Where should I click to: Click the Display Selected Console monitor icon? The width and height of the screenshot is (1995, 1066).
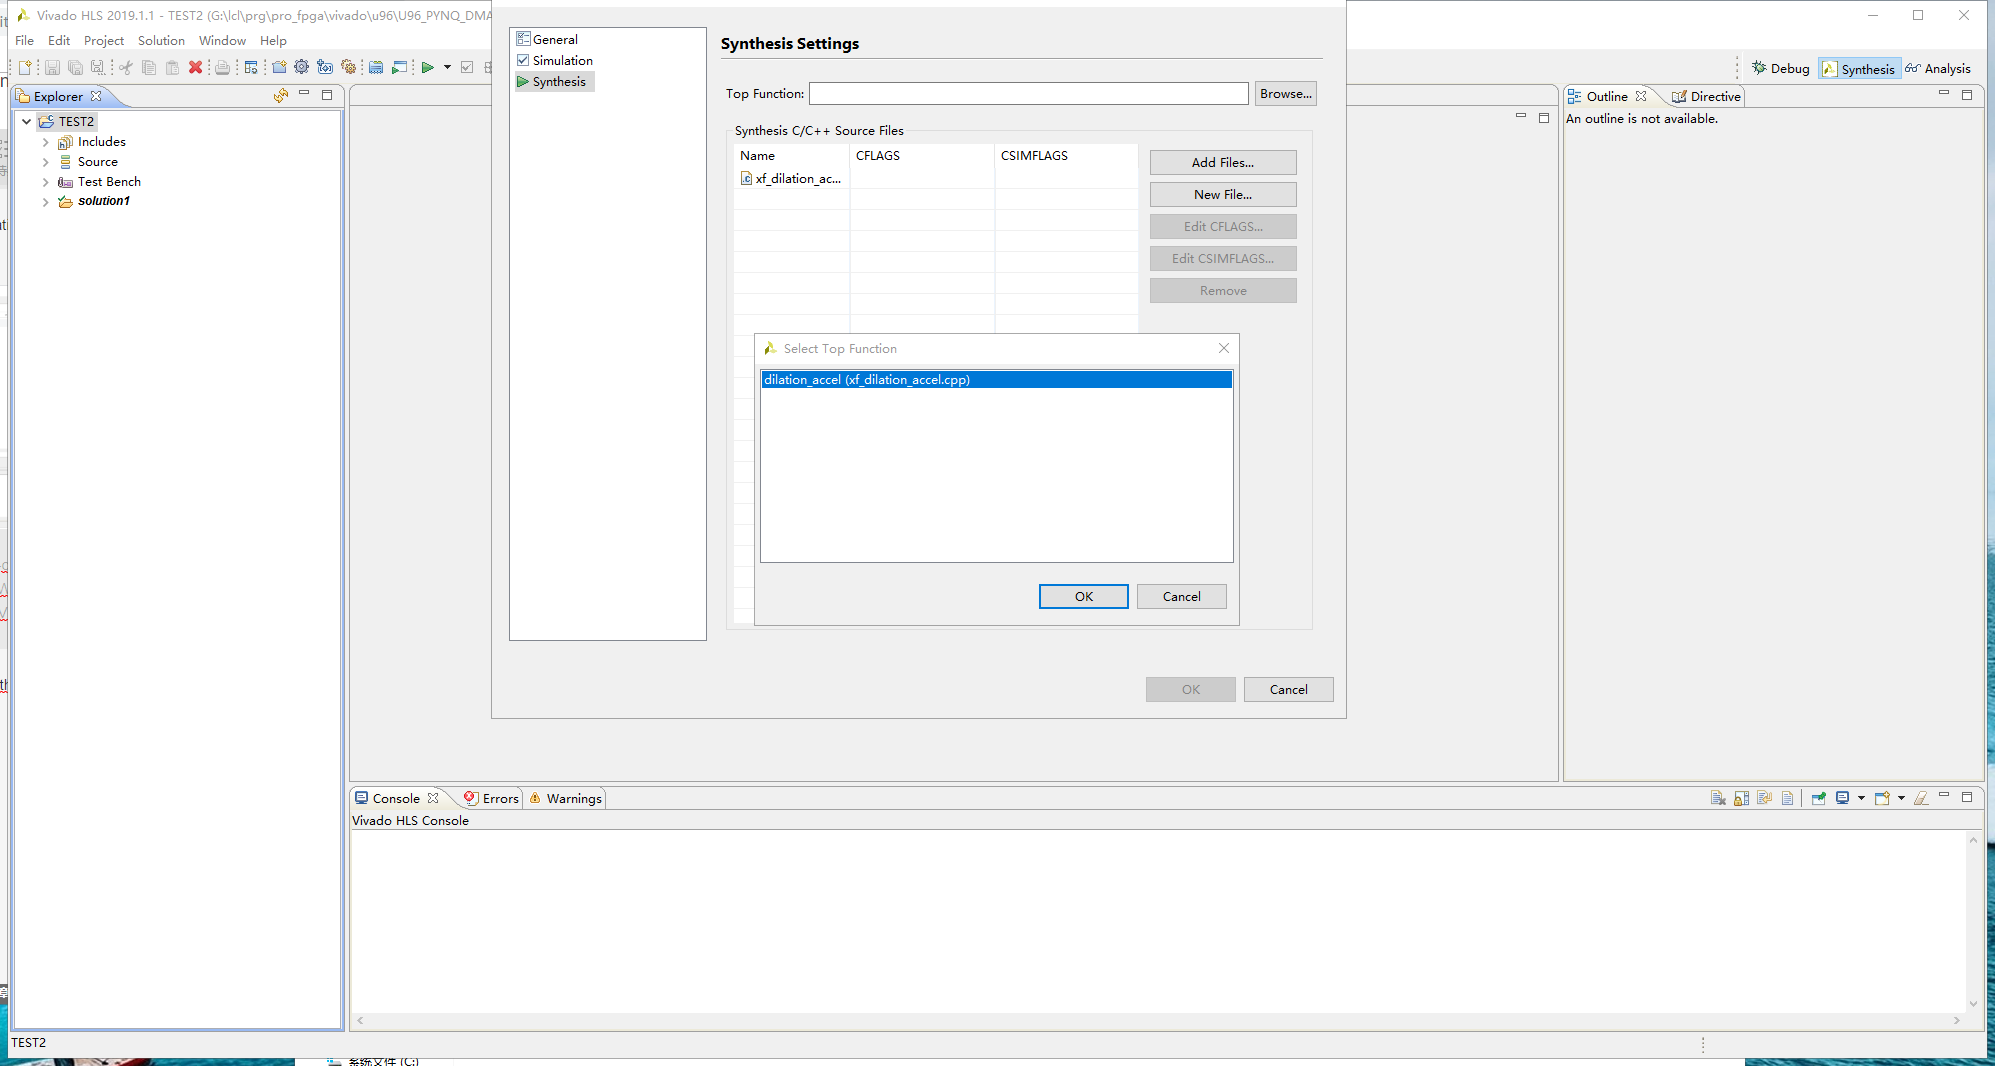(1842, 798)
